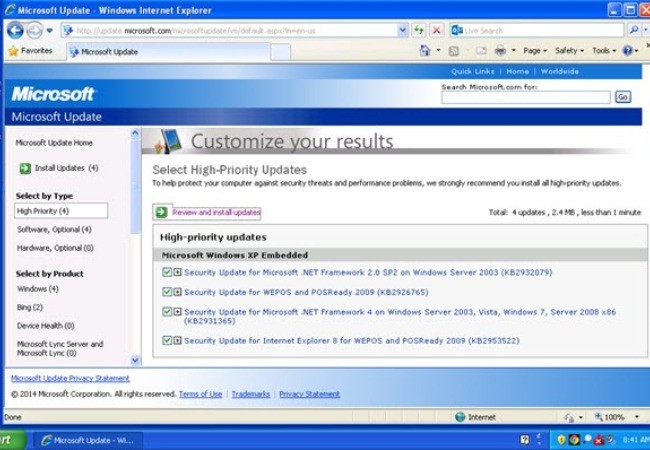Screen dimensions: 650x450
Task: Click the Forward navigation arrow
Action: point(34,30)
